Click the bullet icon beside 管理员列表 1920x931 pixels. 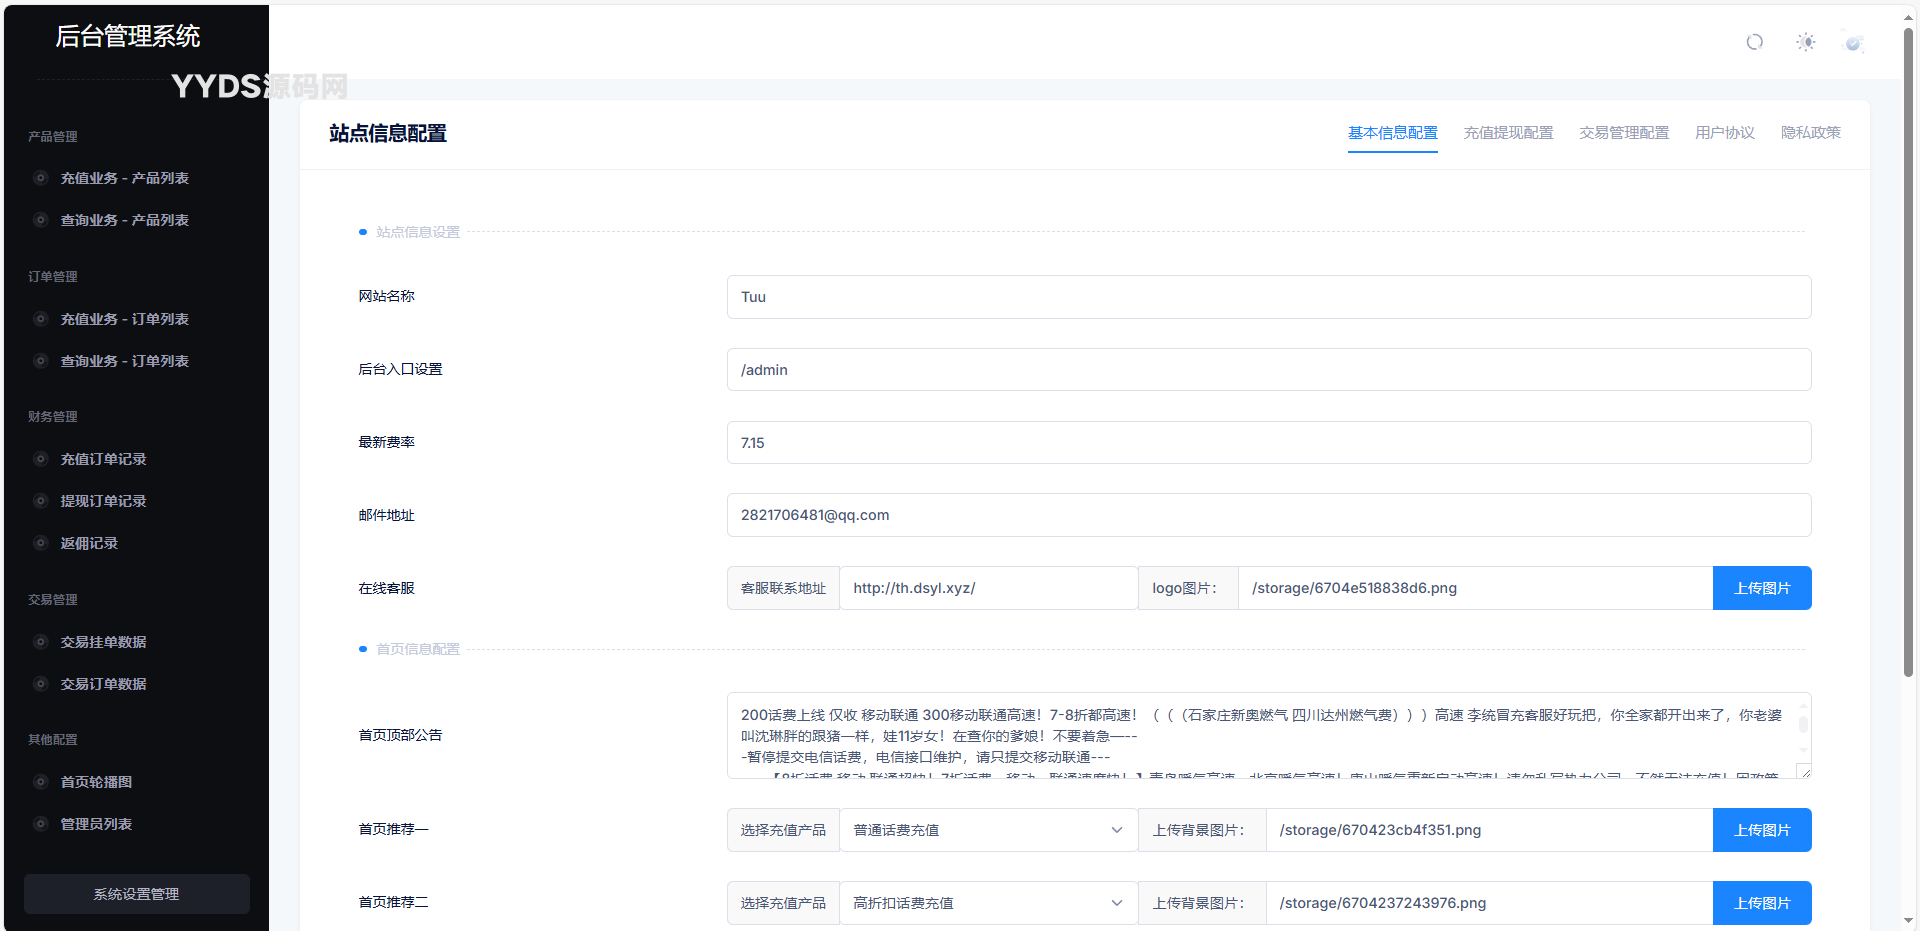(x=41, y=824)
